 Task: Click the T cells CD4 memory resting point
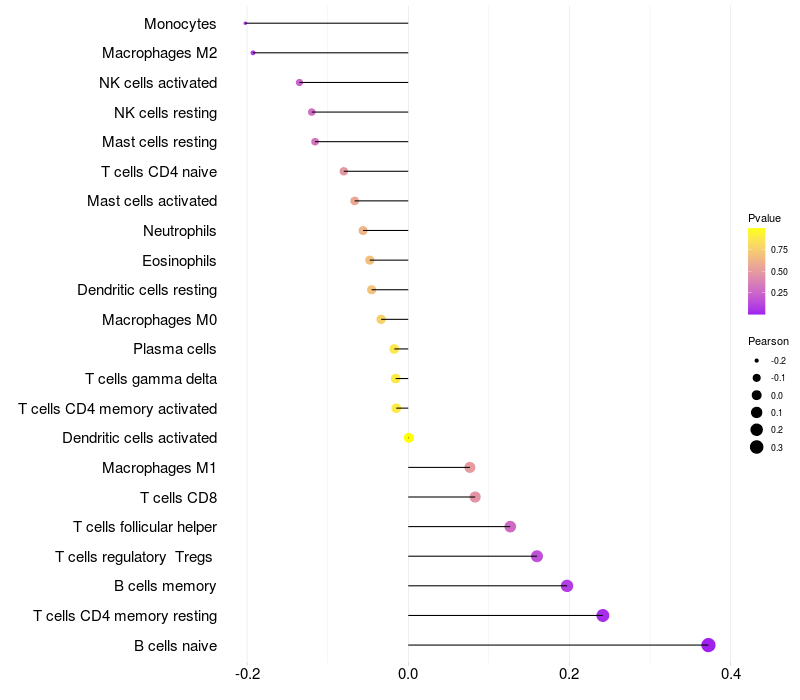coord(603,615)
